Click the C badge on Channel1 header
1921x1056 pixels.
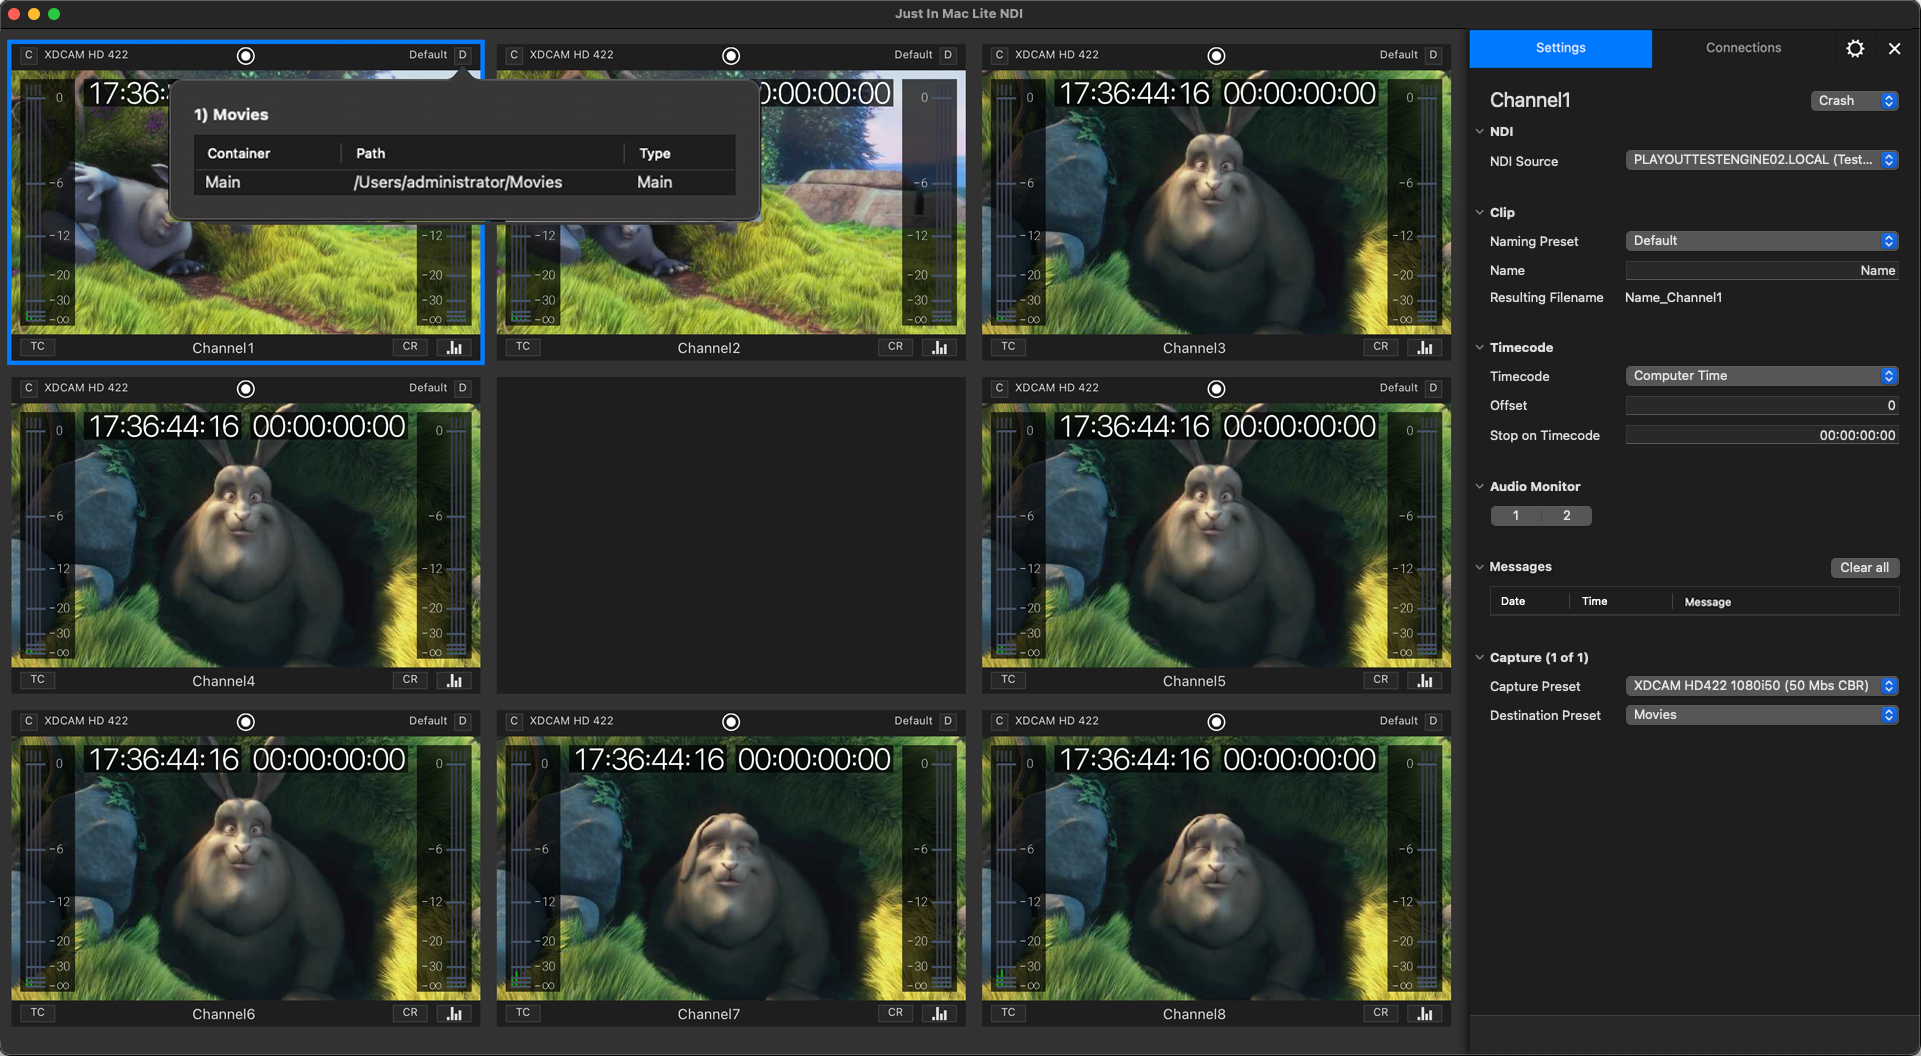(x=28, y=55)
